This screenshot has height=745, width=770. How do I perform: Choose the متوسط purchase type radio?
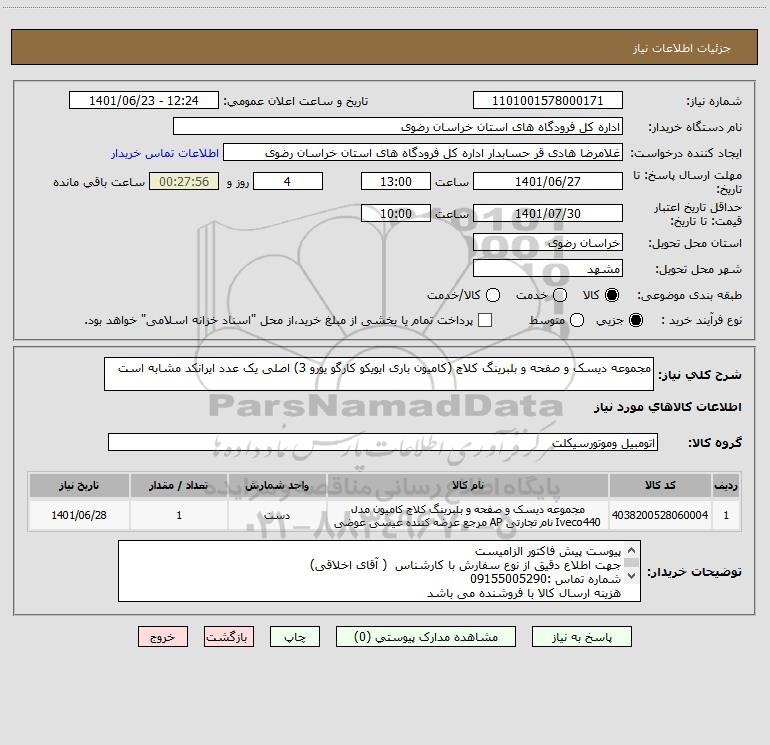coord(577,320)
